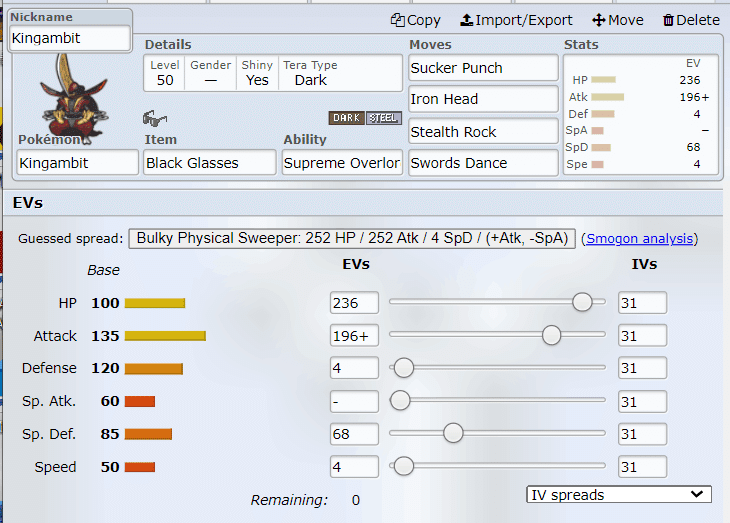Screen dimensions: 730x523
Task: Change the Black Glasses item field
Action: pyautogui.click(x=210, y=163)
